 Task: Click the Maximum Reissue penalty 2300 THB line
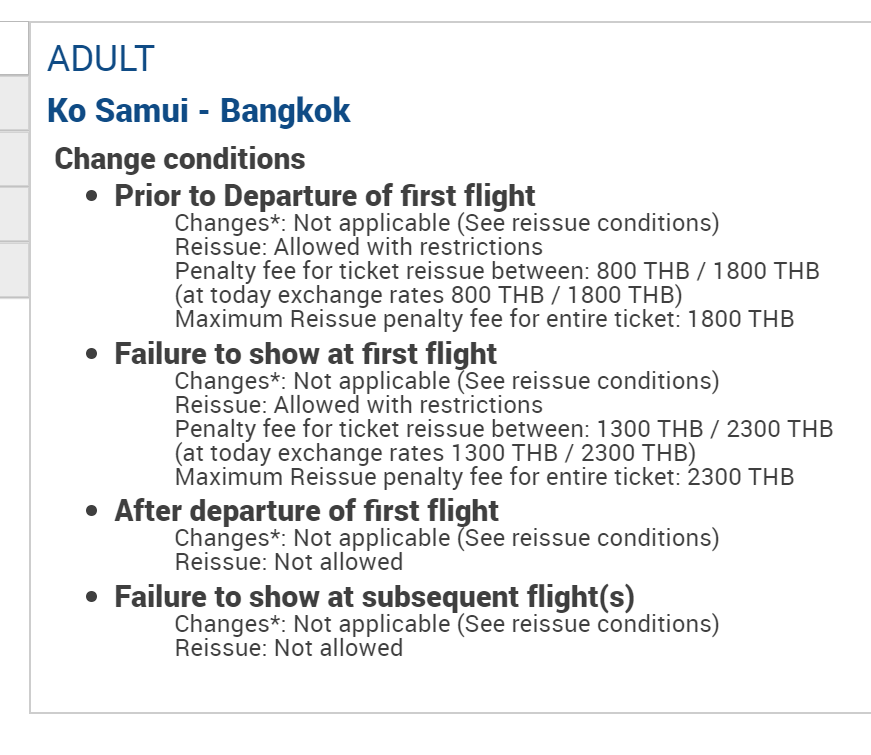pyautogui.click(x=484, y=477)
